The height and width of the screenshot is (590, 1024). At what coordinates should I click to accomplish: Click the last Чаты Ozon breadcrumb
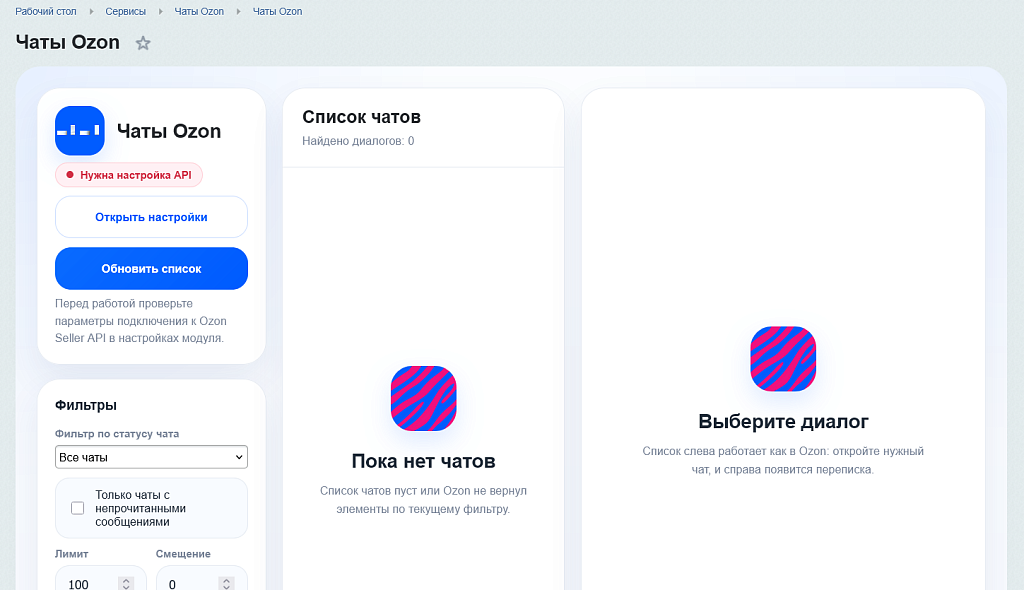tap(278, 11)
